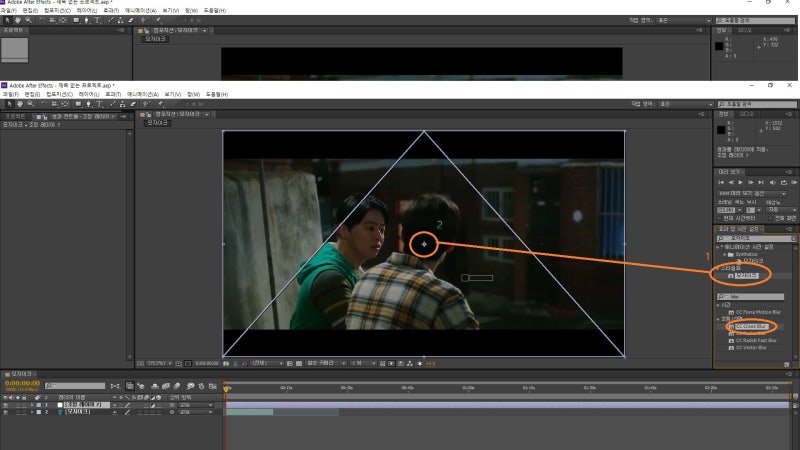Select the Selection arrow tool

10,104
